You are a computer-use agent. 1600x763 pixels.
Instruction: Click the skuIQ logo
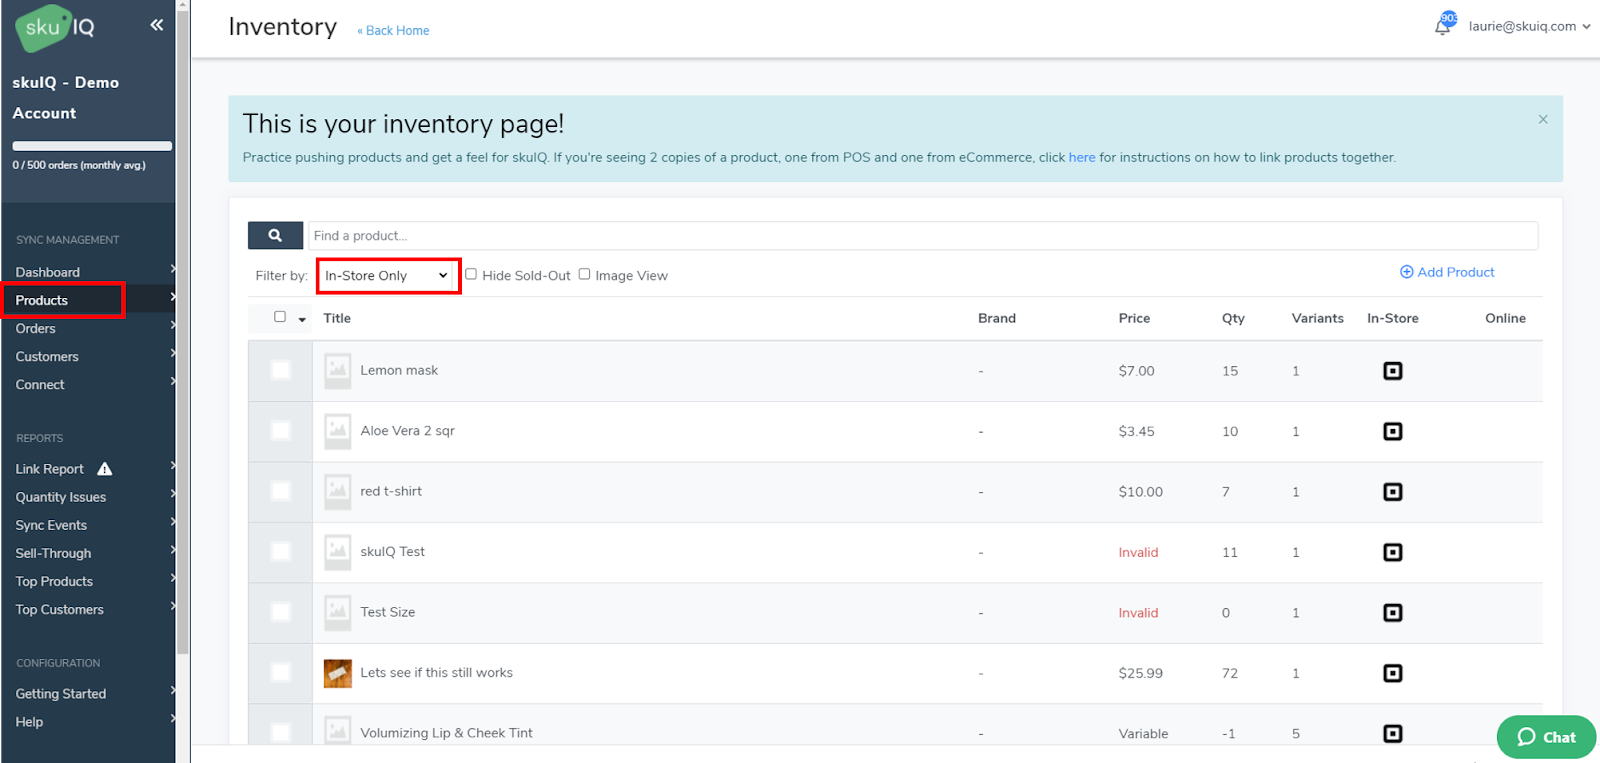point(56,28)
